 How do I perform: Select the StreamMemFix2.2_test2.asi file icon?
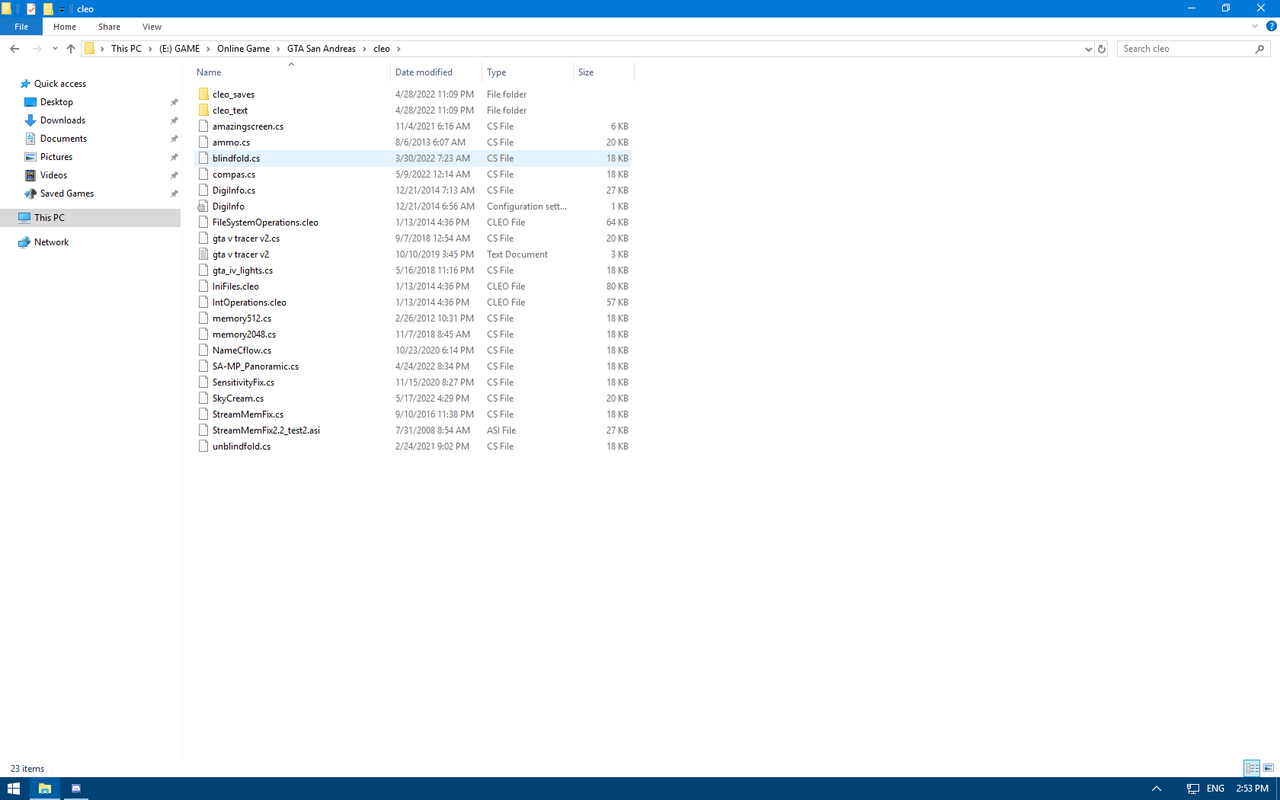(204, 430)
